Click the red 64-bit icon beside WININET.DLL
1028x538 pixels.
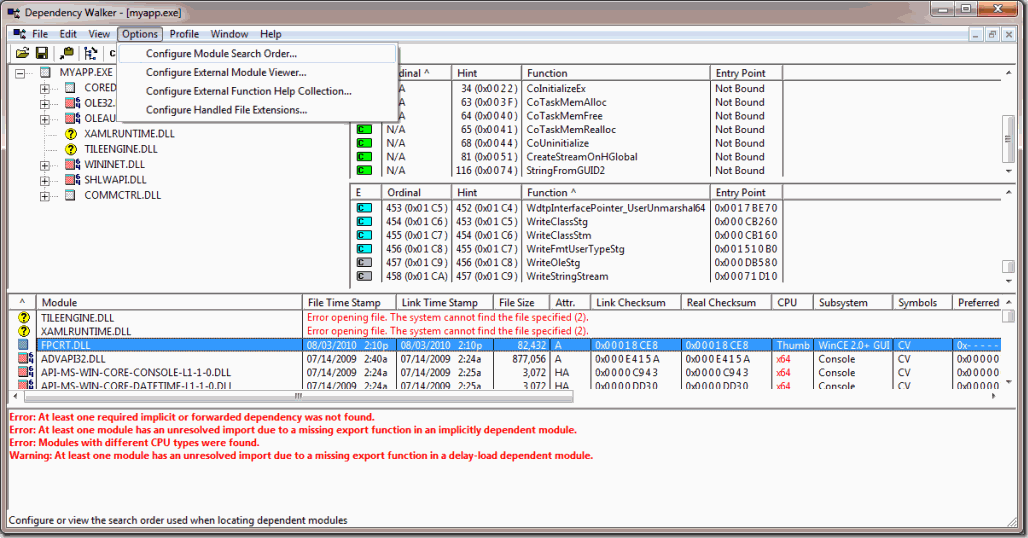[x=72, y=164]
